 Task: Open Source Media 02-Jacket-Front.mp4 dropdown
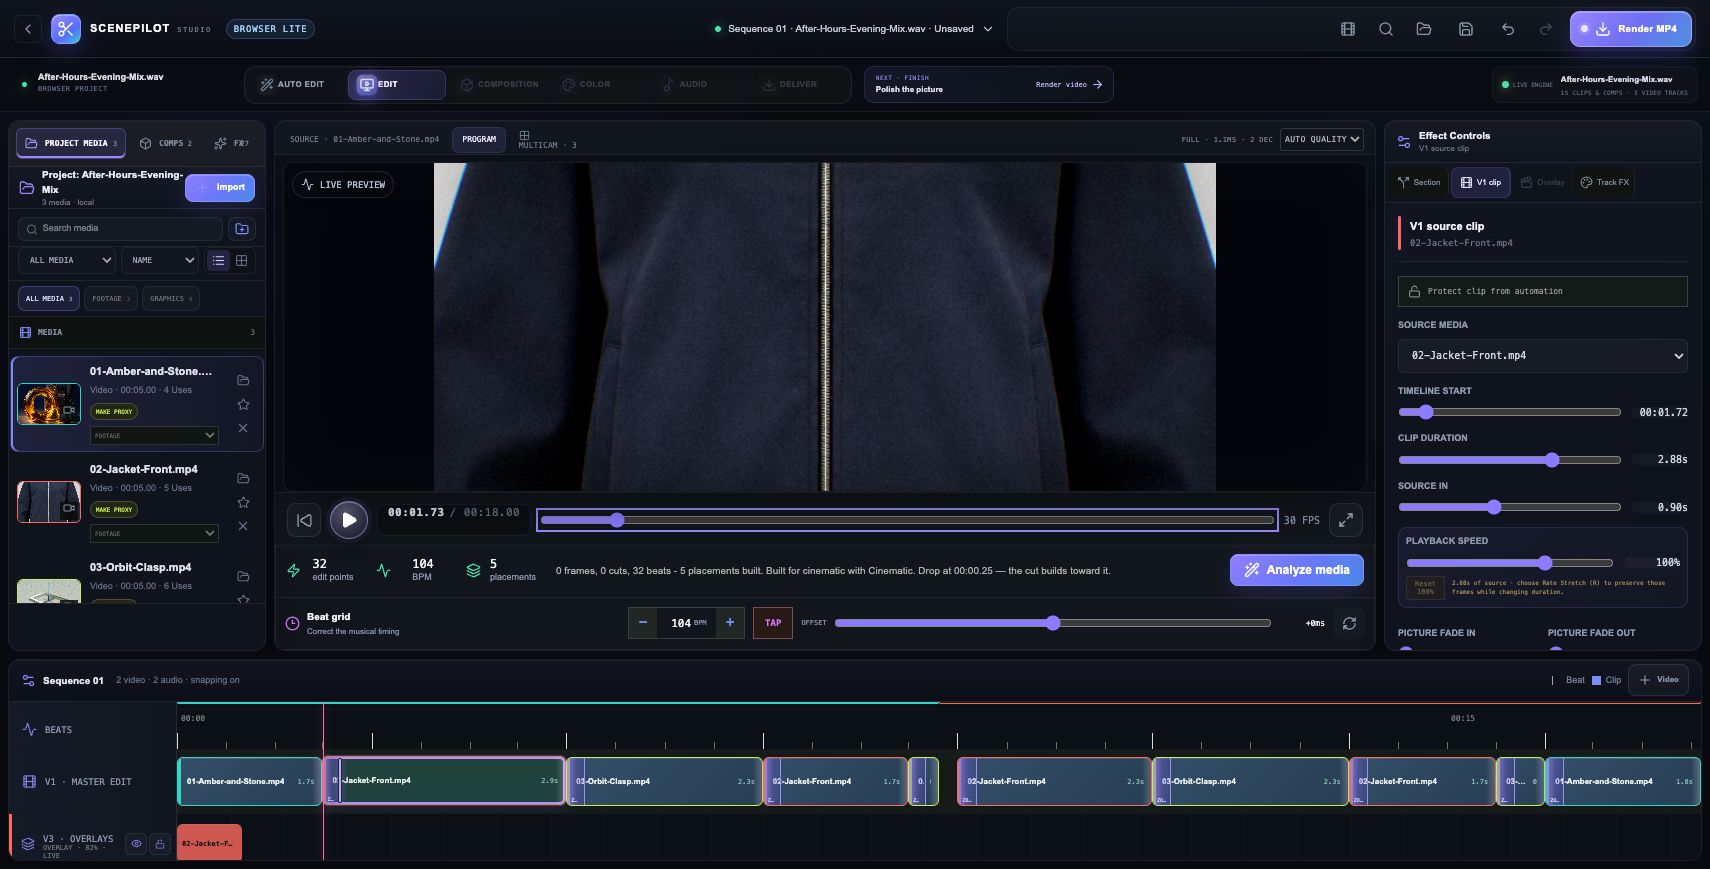click(x=1542, y=356)
